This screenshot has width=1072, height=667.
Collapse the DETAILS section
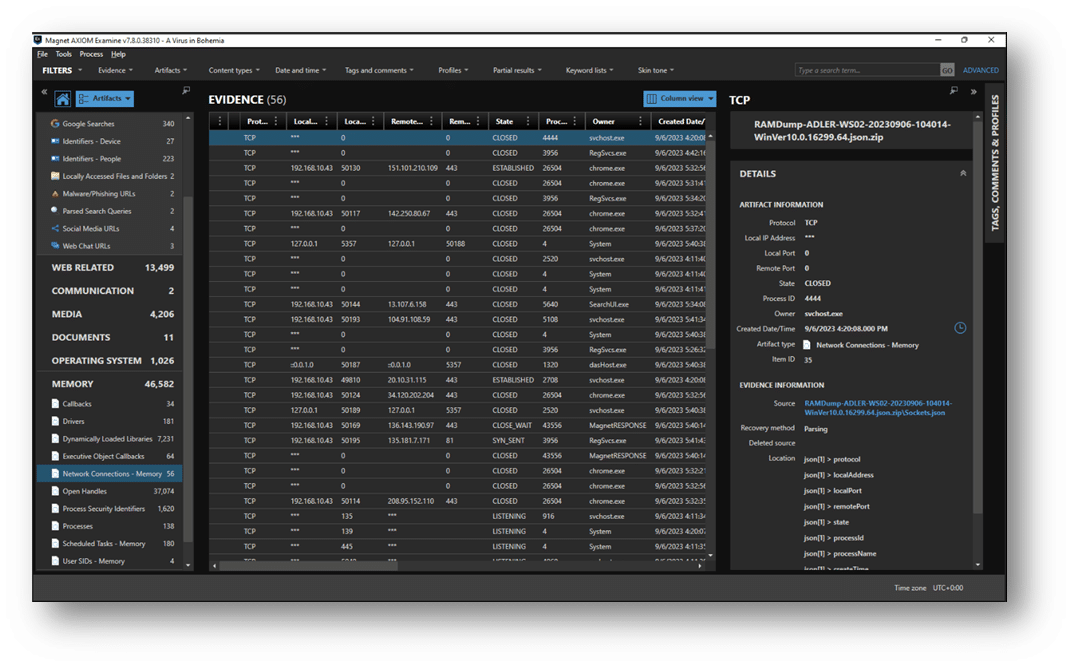click(x=963, y=173)
